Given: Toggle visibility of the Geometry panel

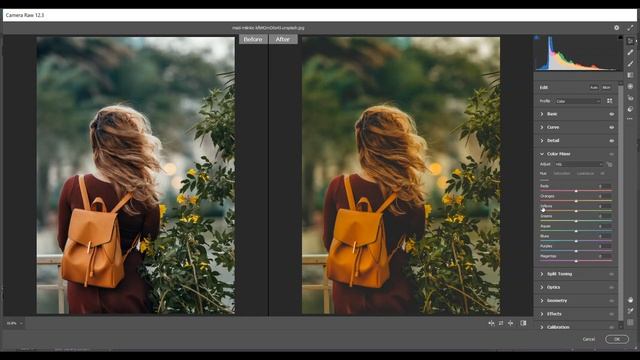Looking at the screenshot, I should [611, 301].
